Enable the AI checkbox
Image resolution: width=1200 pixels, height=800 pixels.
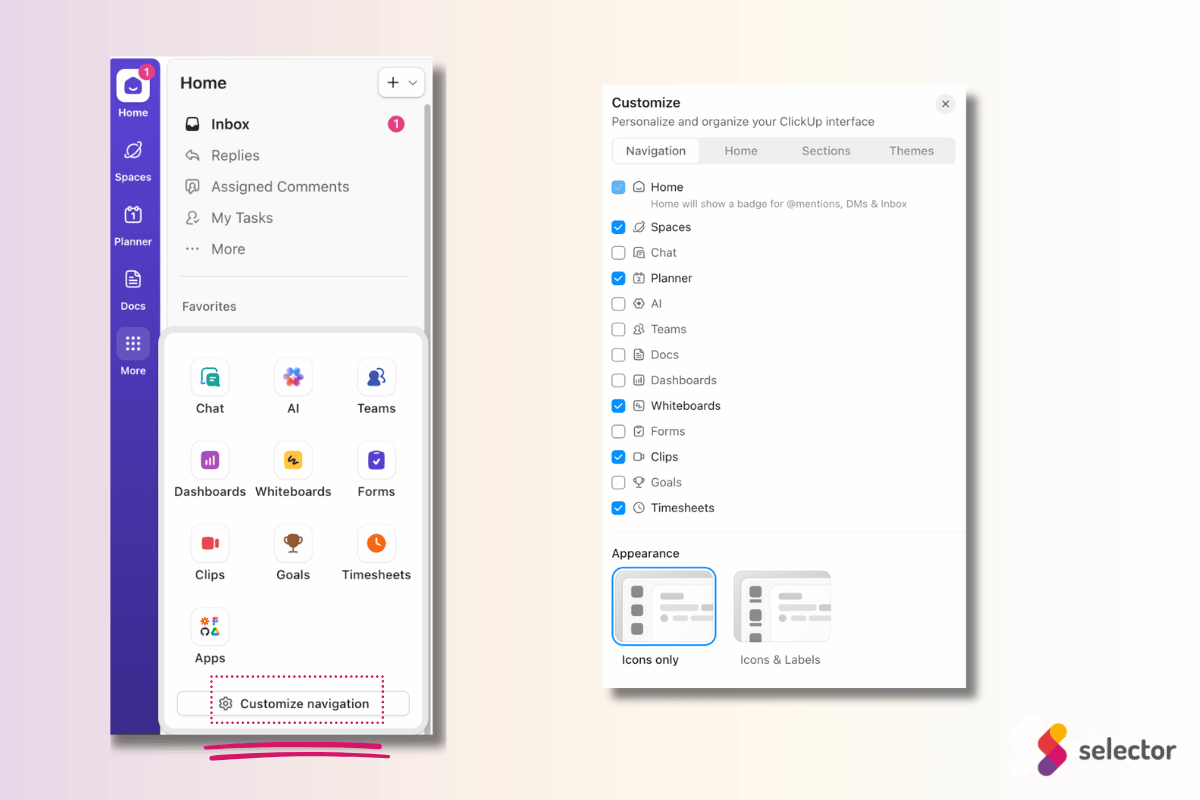(618, 304)
